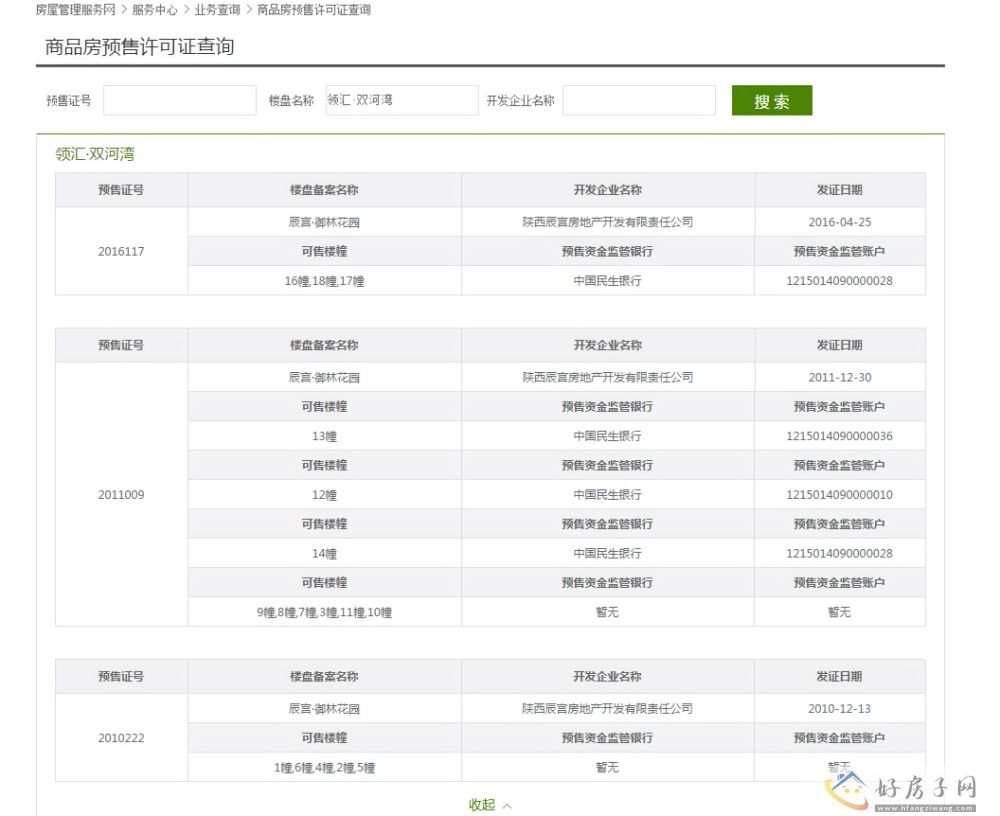Viewport: 1000px width, 816px height.
Task: Click presale permit number 2016117
Action: [121, 251]
